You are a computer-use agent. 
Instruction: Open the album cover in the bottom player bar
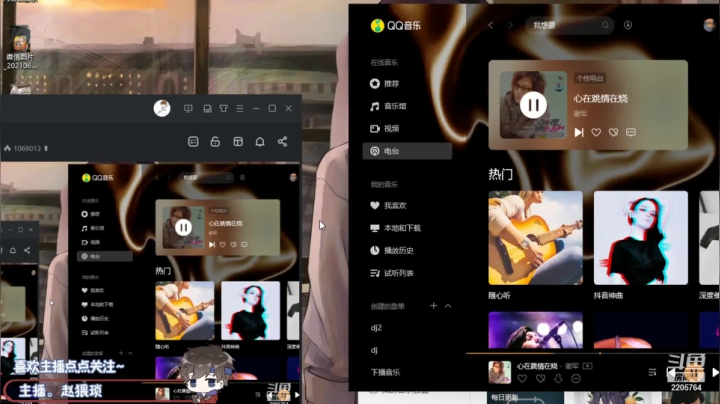pyautogui.click(x=500, y=372)
